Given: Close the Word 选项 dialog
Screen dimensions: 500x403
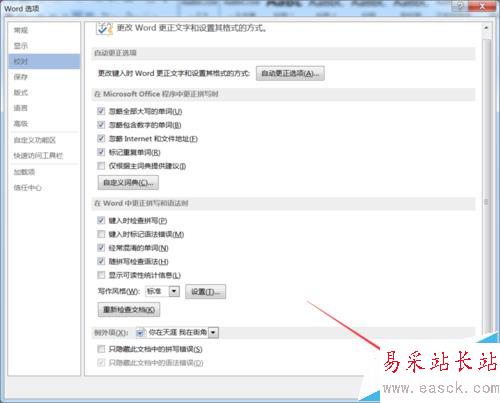Looking at the screenshot, I should point(482,6).
